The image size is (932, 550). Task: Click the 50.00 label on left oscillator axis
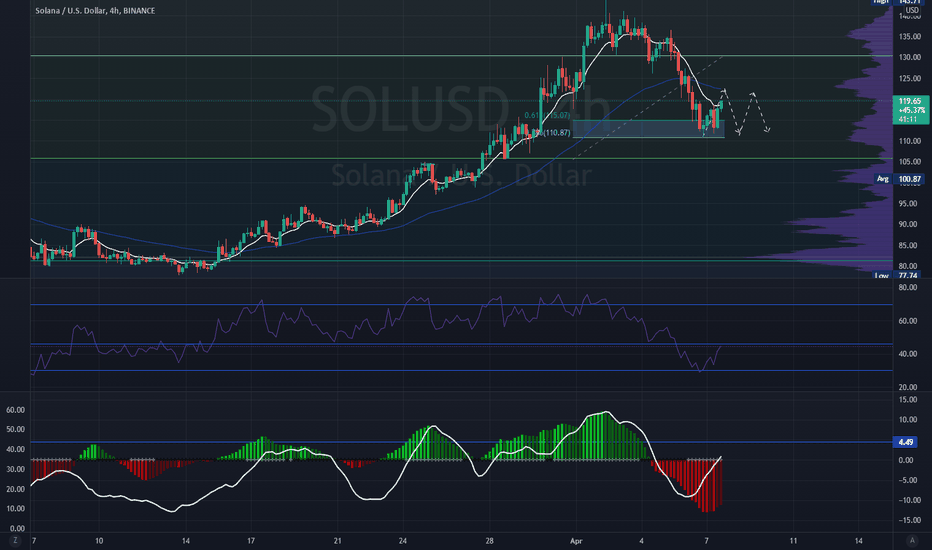[x=15, y=429]
